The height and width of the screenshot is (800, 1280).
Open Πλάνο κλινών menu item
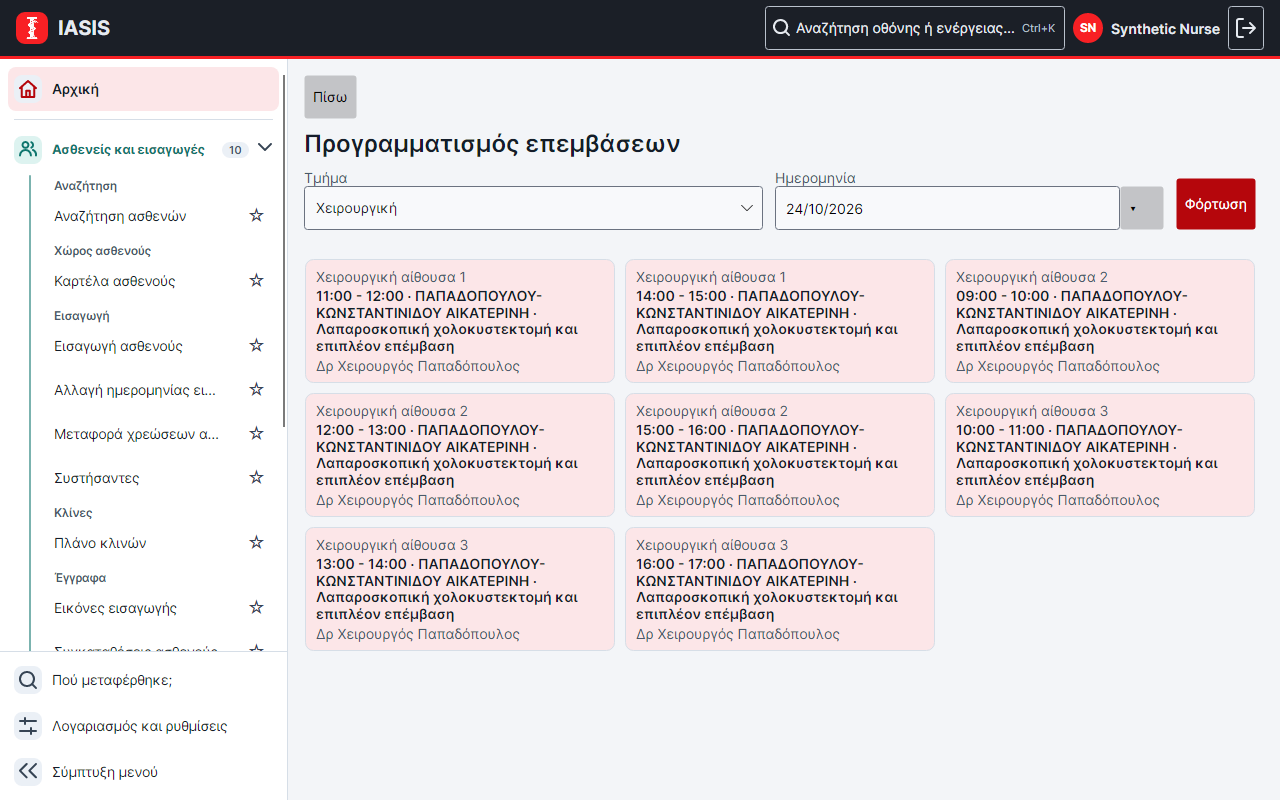tap(100, 543)
